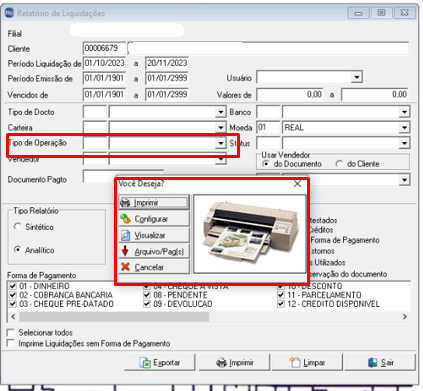Click the Exportar button at the bottom

(160, 362)
